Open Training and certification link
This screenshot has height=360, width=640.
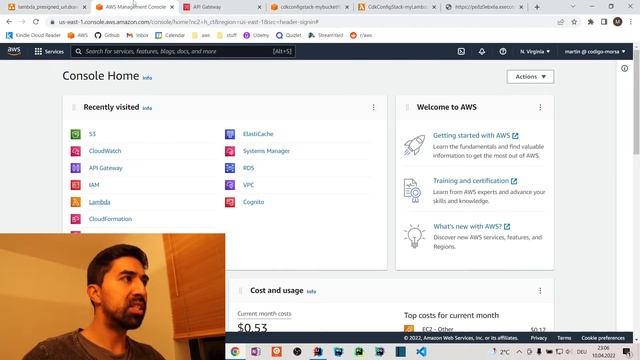(x=475, y=181)
